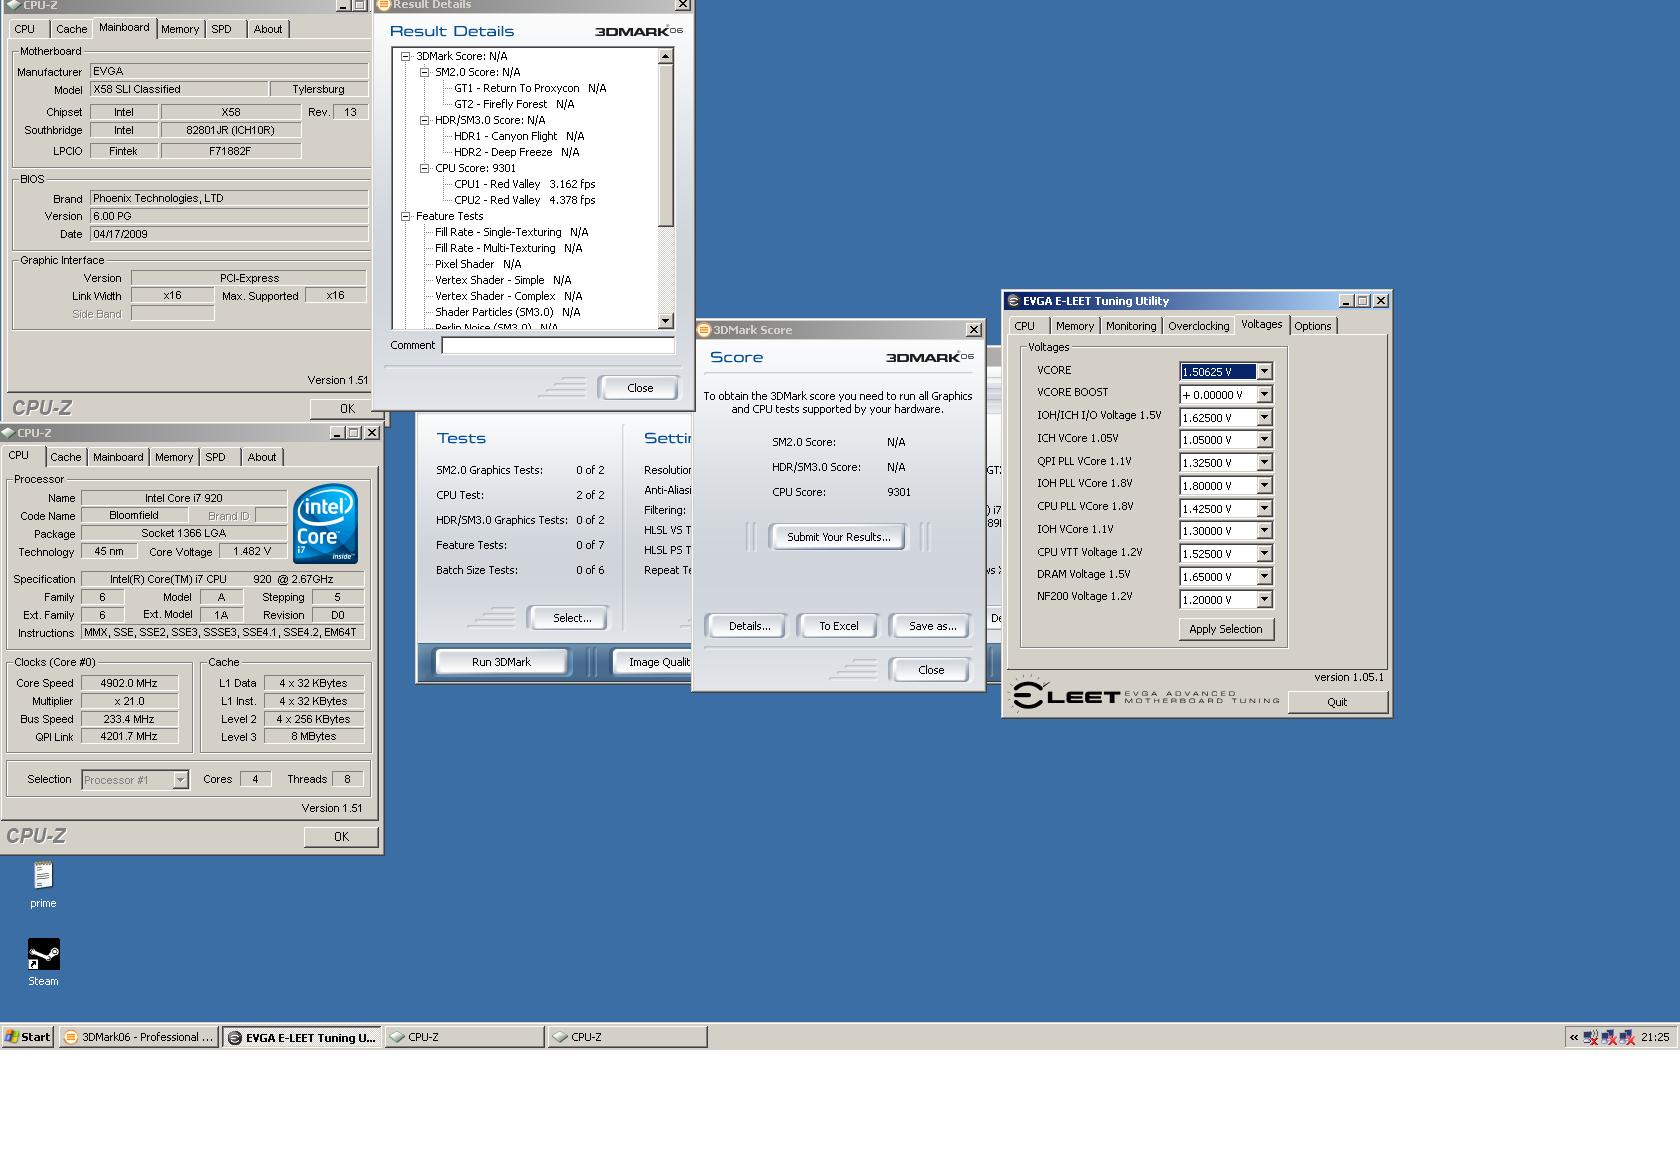This screenshot has width=1680, height=1152.
Task: Open Cache tab in lower CPU-Z window
Action: 66,457
